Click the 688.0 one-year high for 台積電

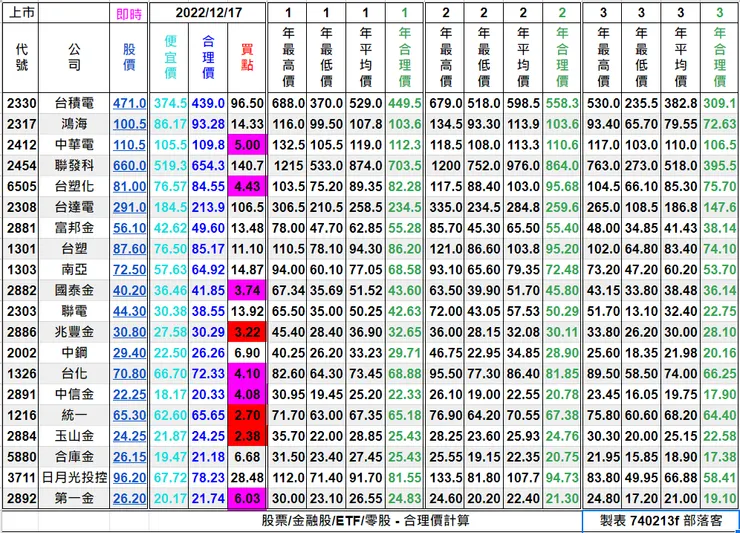(288, 103)
